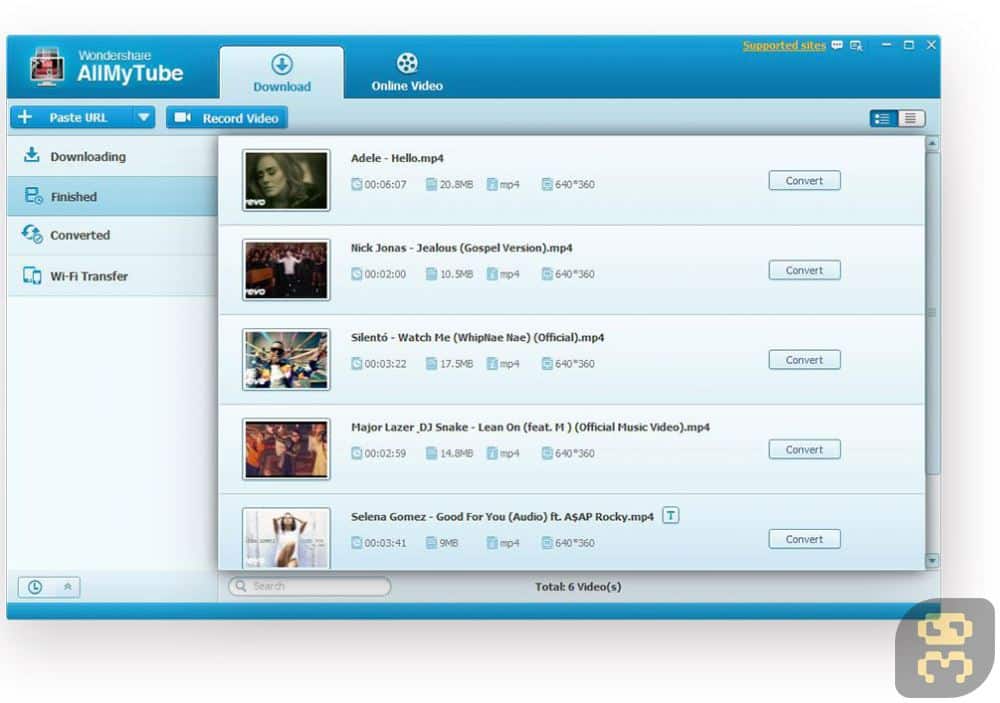Select the Finished section
The height and width of the screenshot is (703, 1000).
[x=112, y=196]
